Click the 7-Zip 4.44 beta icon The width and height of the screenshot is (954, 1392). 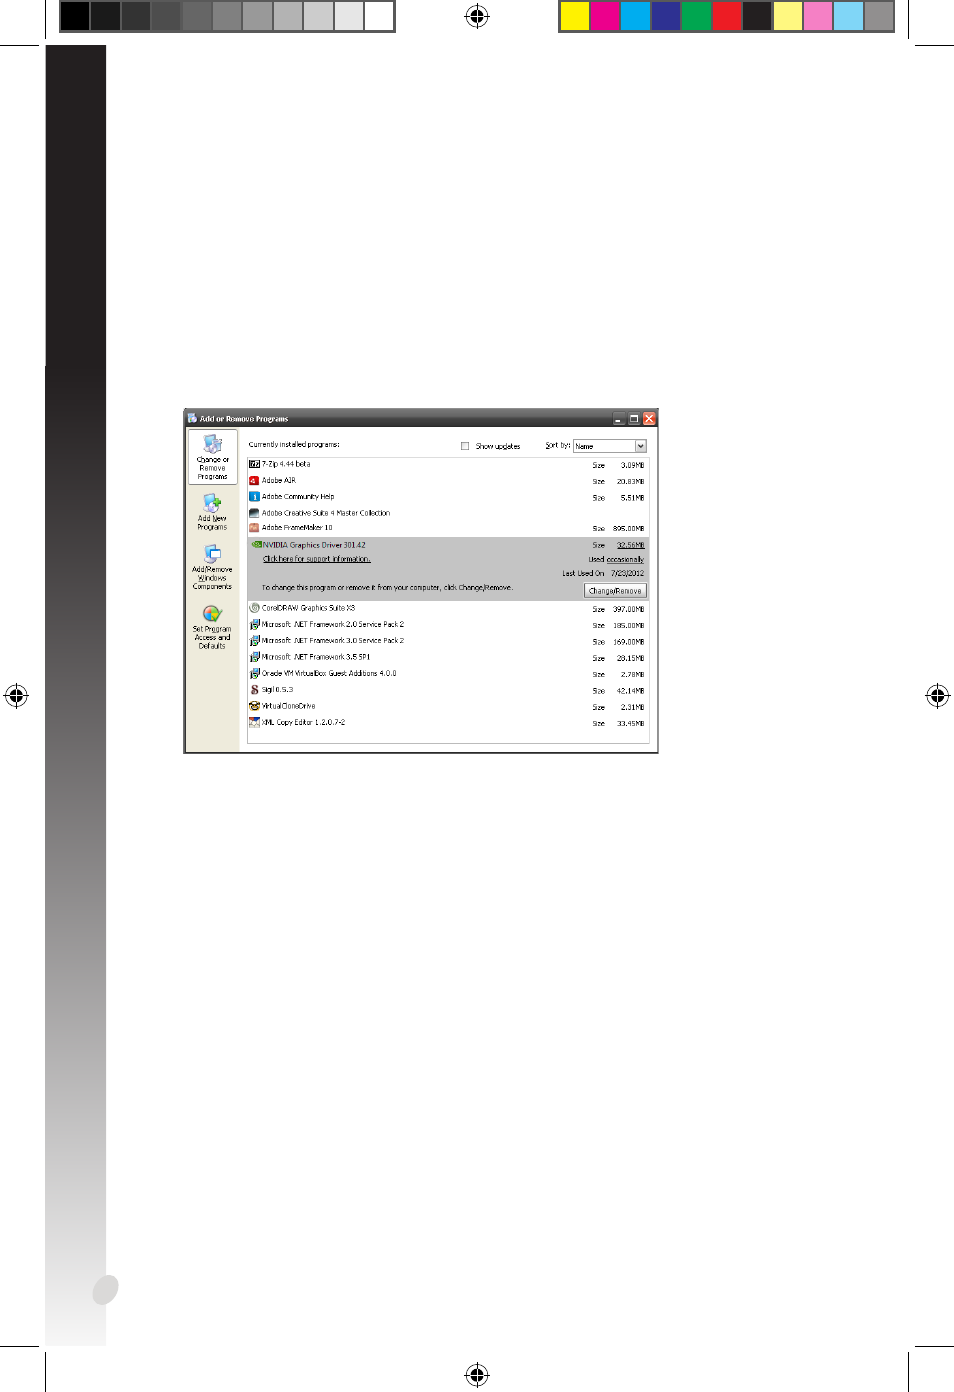254,464
